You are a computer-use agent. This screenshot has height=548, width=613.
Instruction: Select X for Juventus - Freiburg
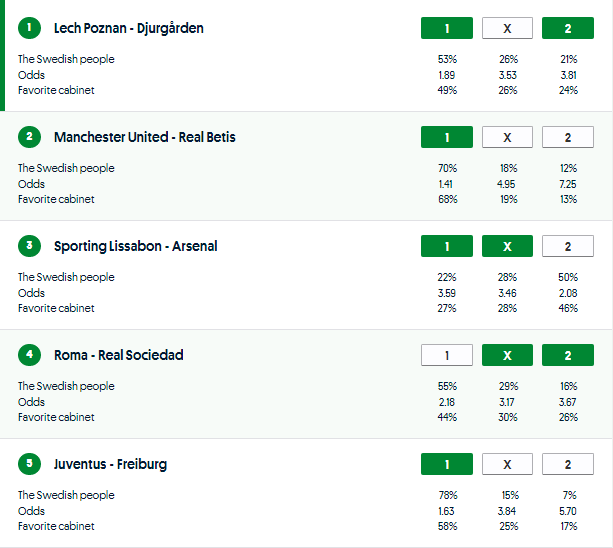pyautogui.click(x=507, y=464)
